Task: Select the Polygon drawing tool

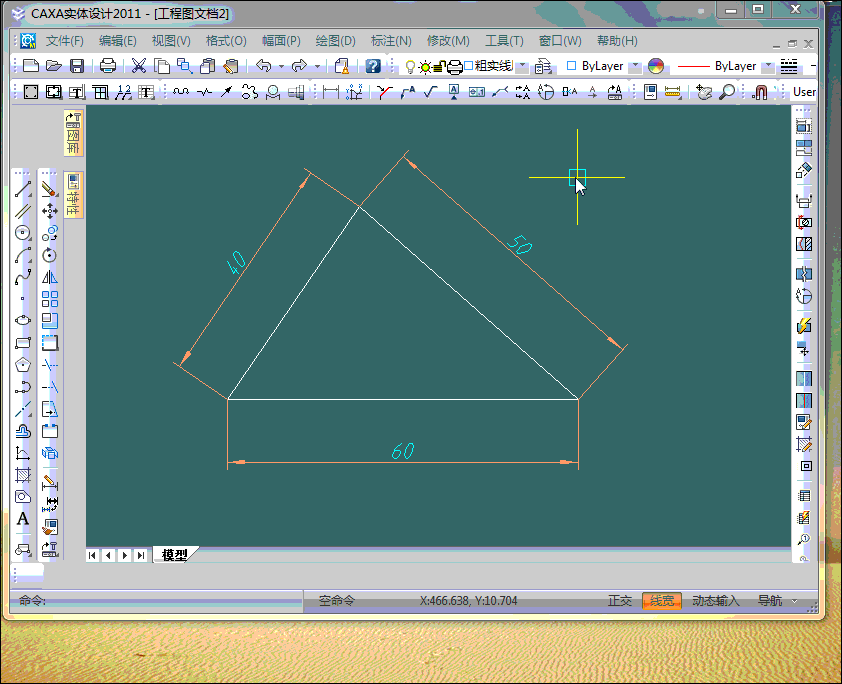Action: click(x=23, y=365)
